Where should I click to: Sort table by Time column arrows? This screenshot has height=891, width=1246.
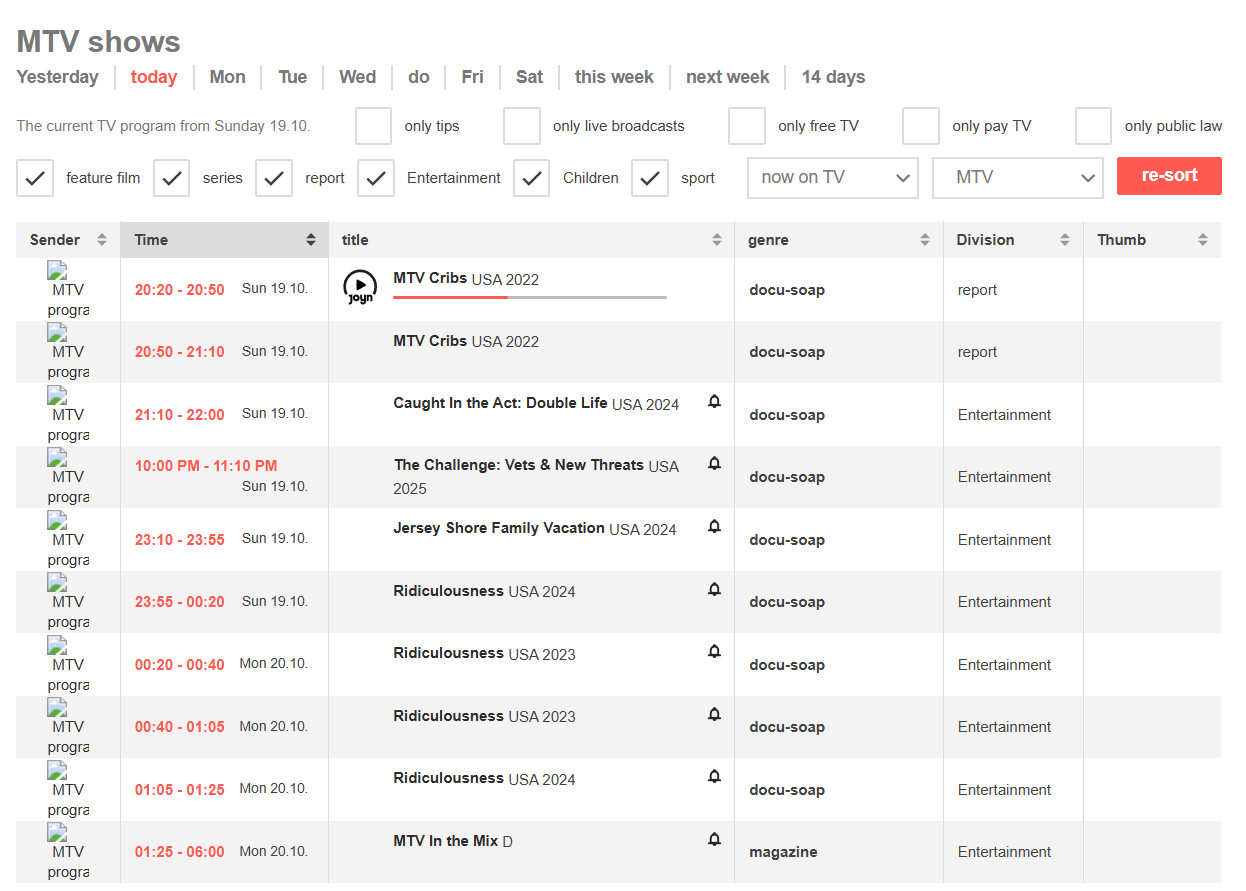point(310,240)
